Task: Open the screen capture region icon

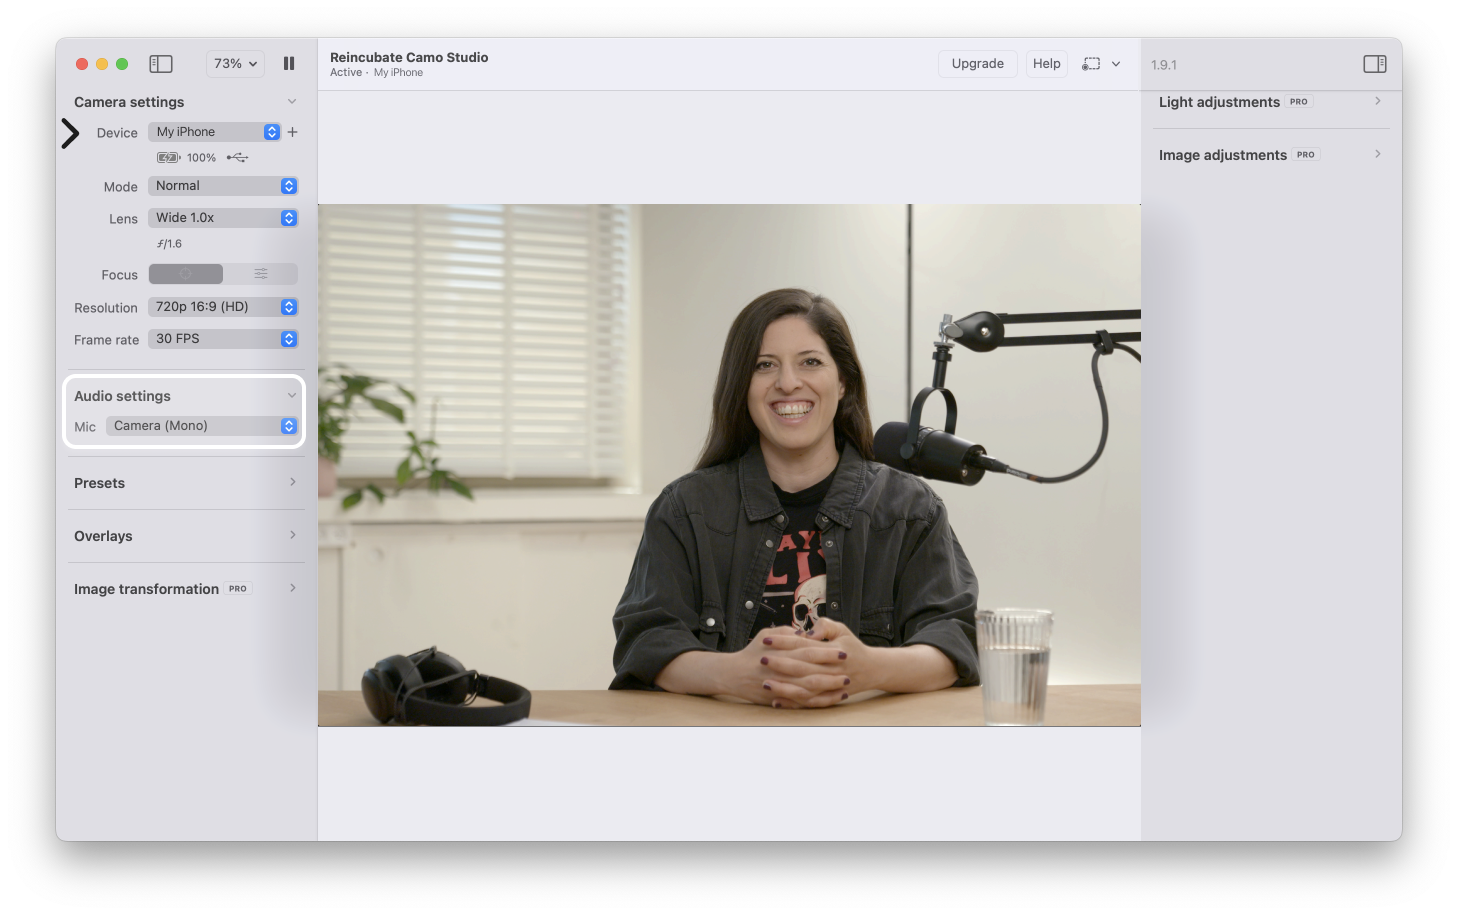Action: pyautogui.click(x=1091, y=64)
